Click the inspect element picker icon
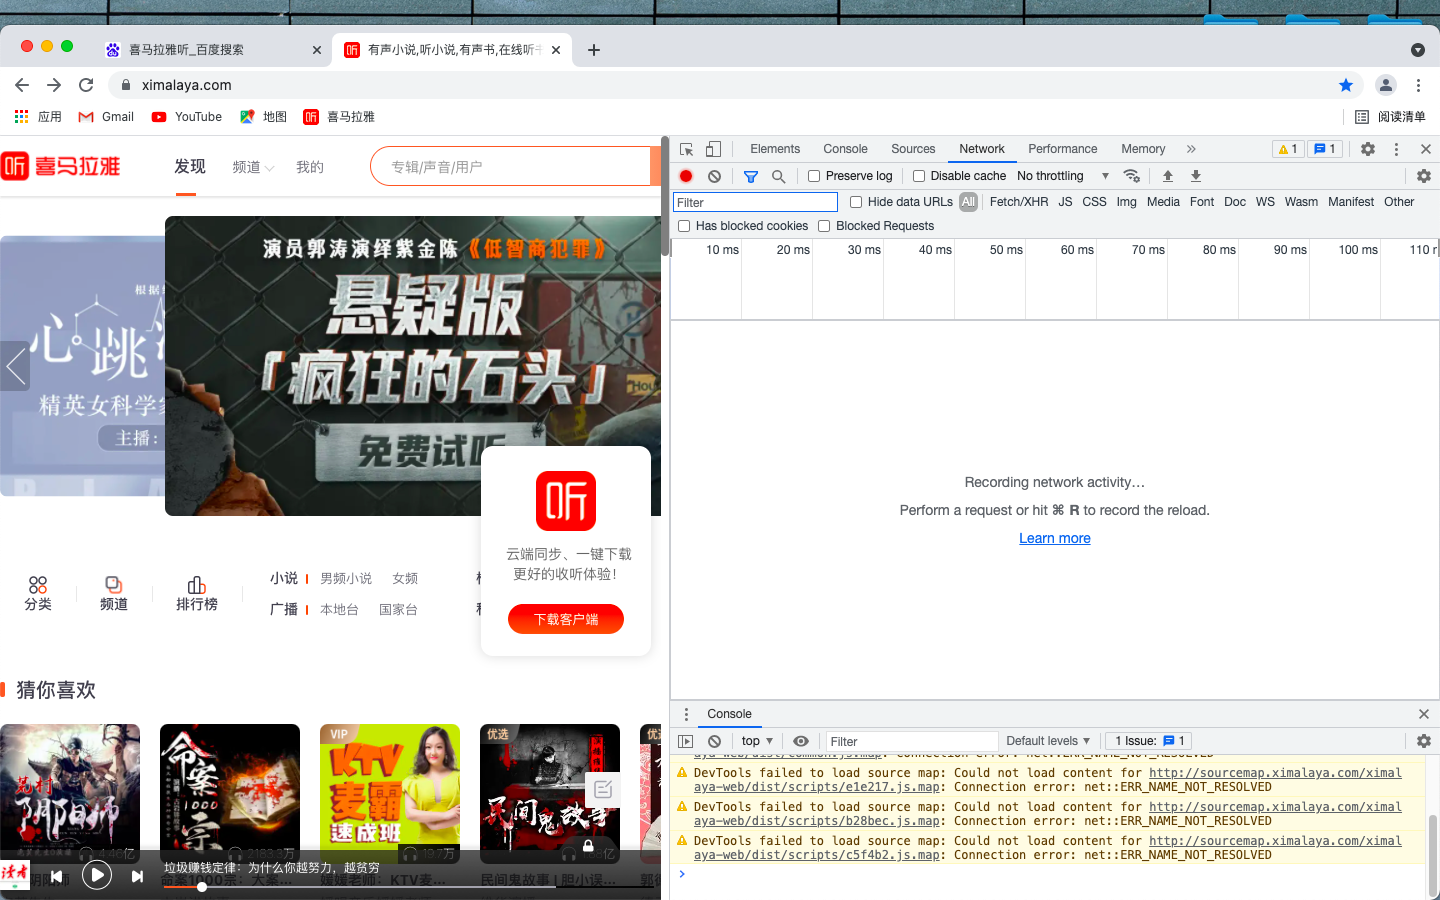 pyautogui.click(x=687, y=149)
